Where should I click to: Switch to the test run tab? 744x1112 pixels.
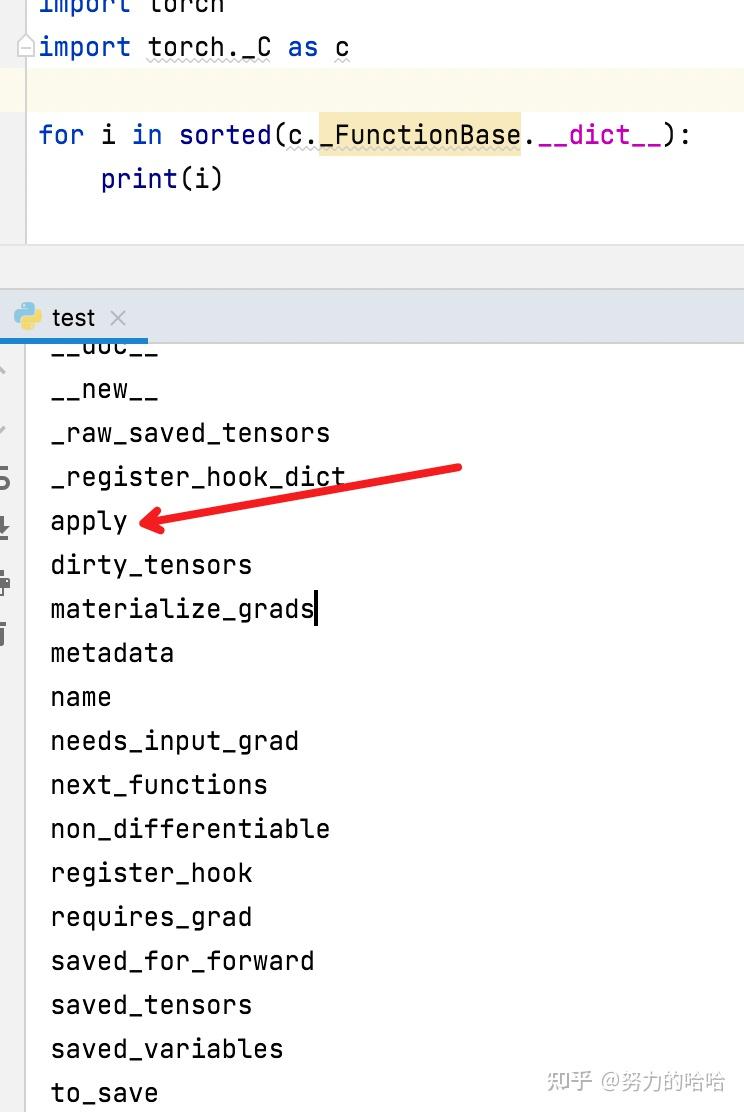(72, 317)
